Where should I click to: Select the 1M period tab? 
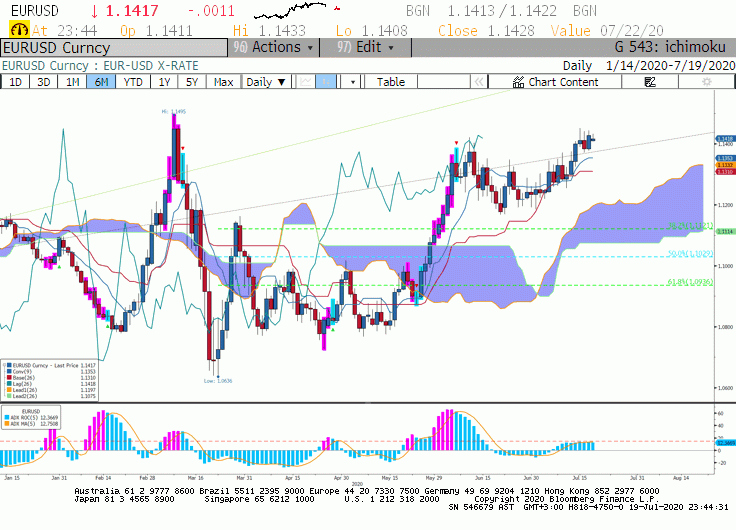pyautogui.click(x=72, y=82)
